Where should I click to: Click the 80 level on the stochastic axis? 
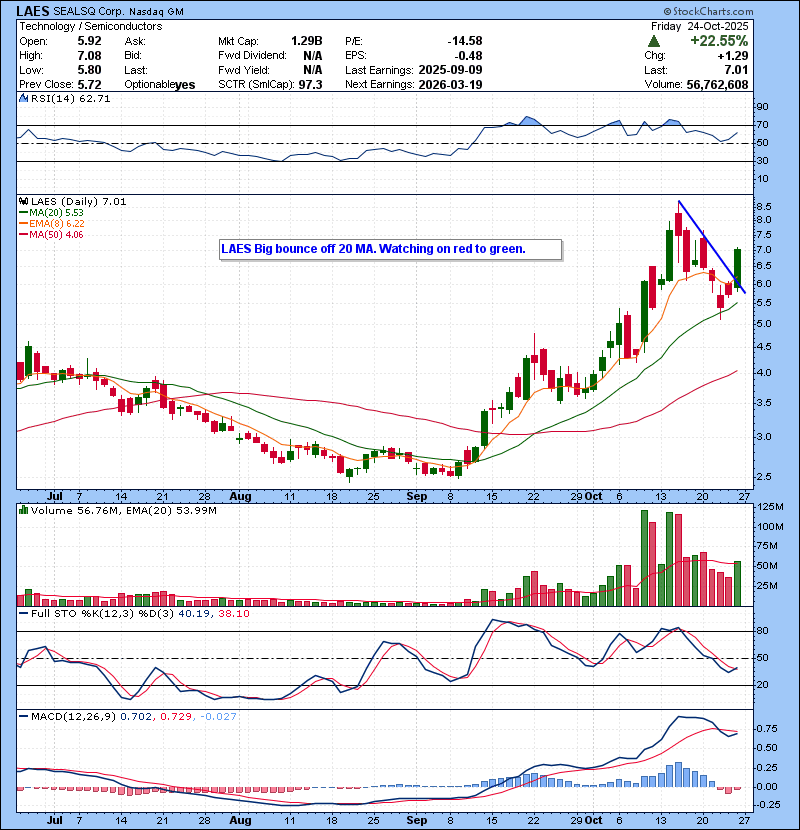pyautogui.click(x=763, y=631)
